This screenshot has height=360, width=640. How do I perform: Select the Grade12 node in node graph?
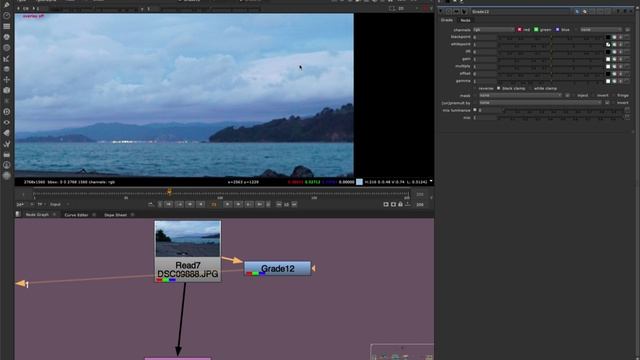[x=278, y=269]
